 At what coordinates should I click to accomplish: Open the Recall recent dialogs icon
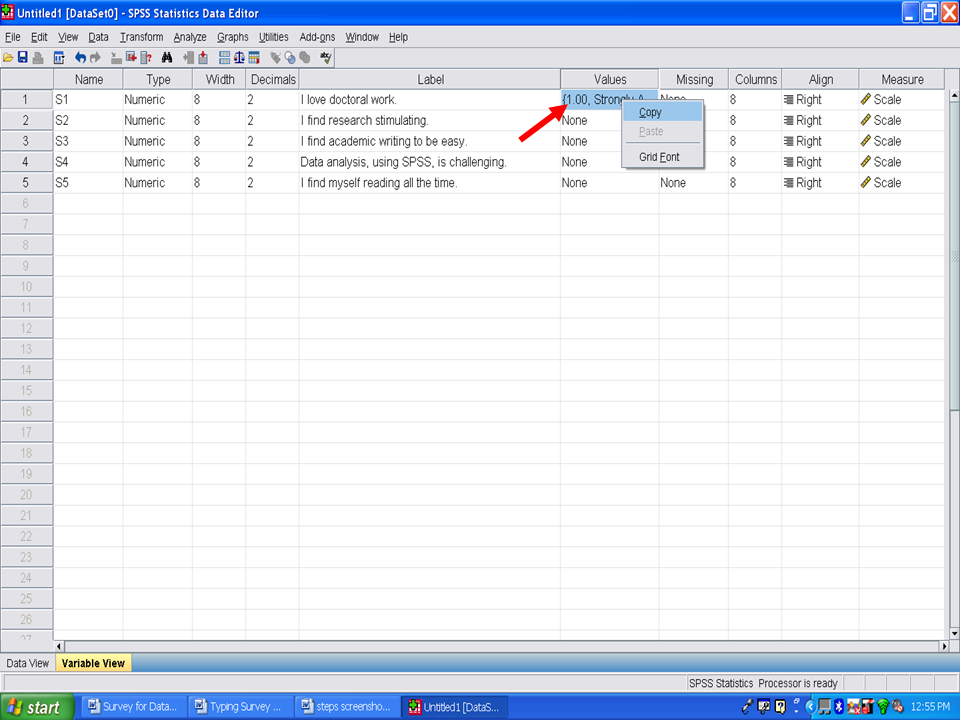tap(59, 58)
